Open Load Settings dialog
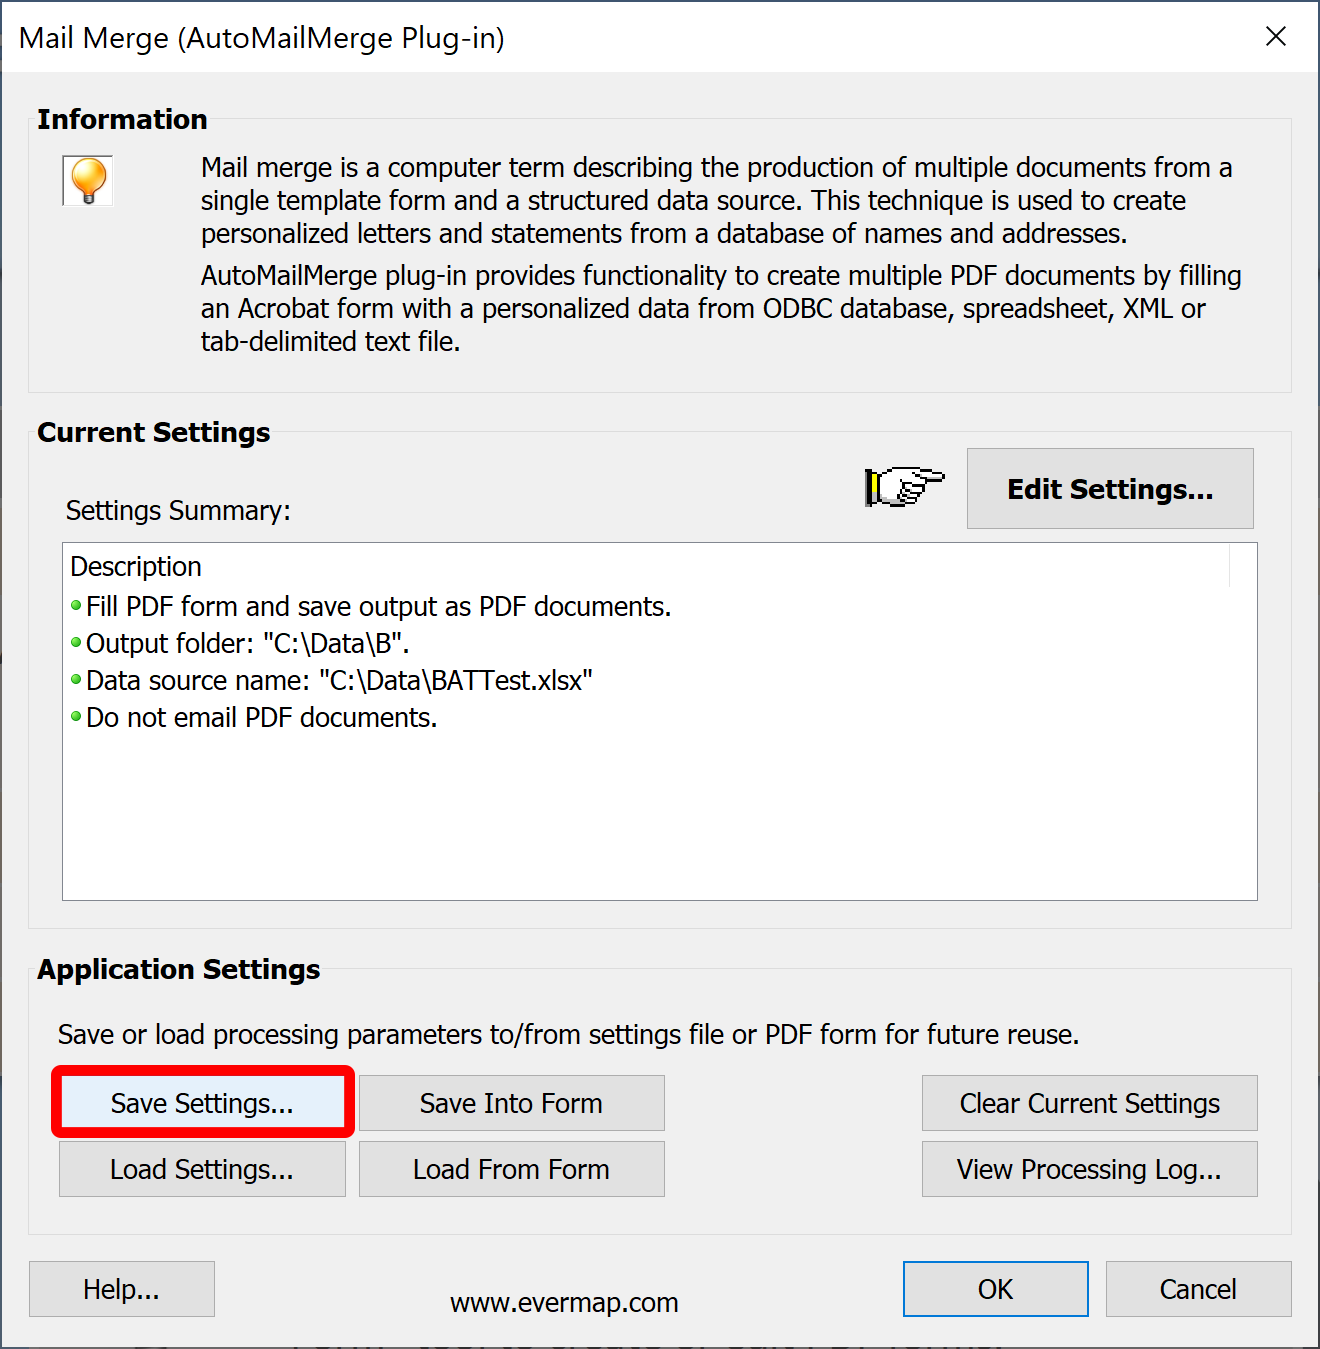This screenshot has height=1349, width=1320. (202, 1169)
